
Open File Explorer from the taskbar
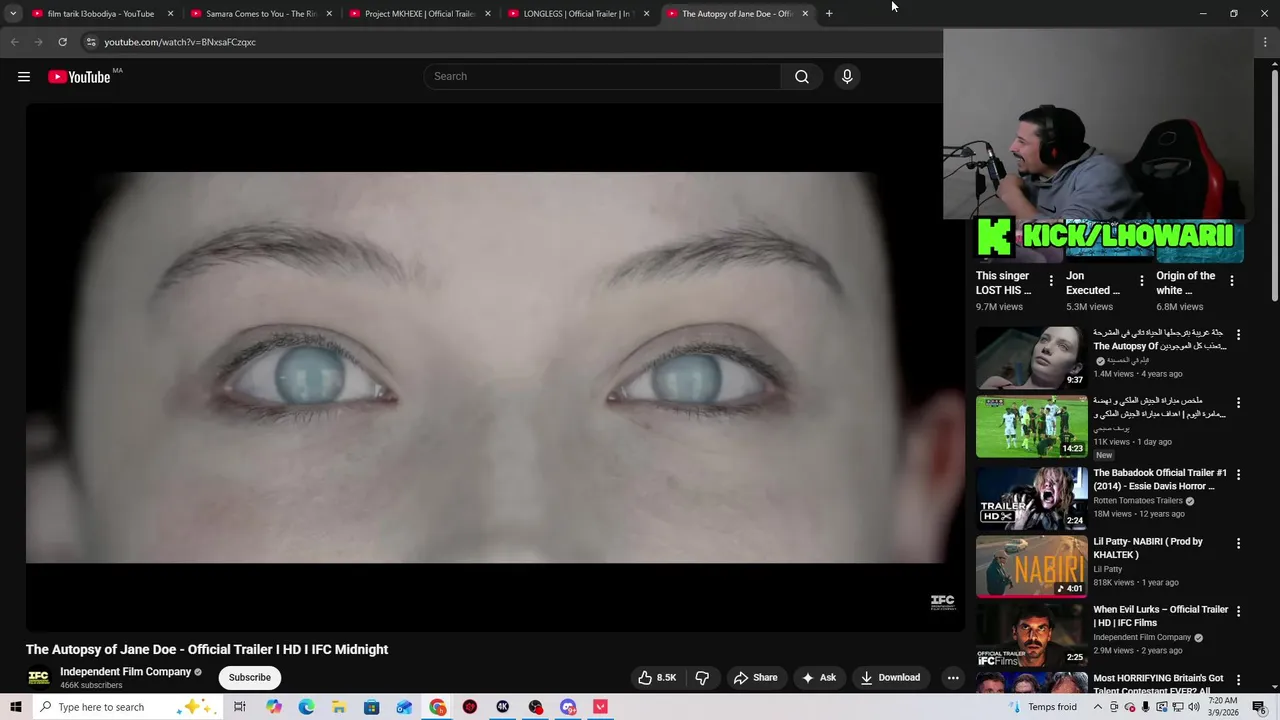click(x=339, y=707)
